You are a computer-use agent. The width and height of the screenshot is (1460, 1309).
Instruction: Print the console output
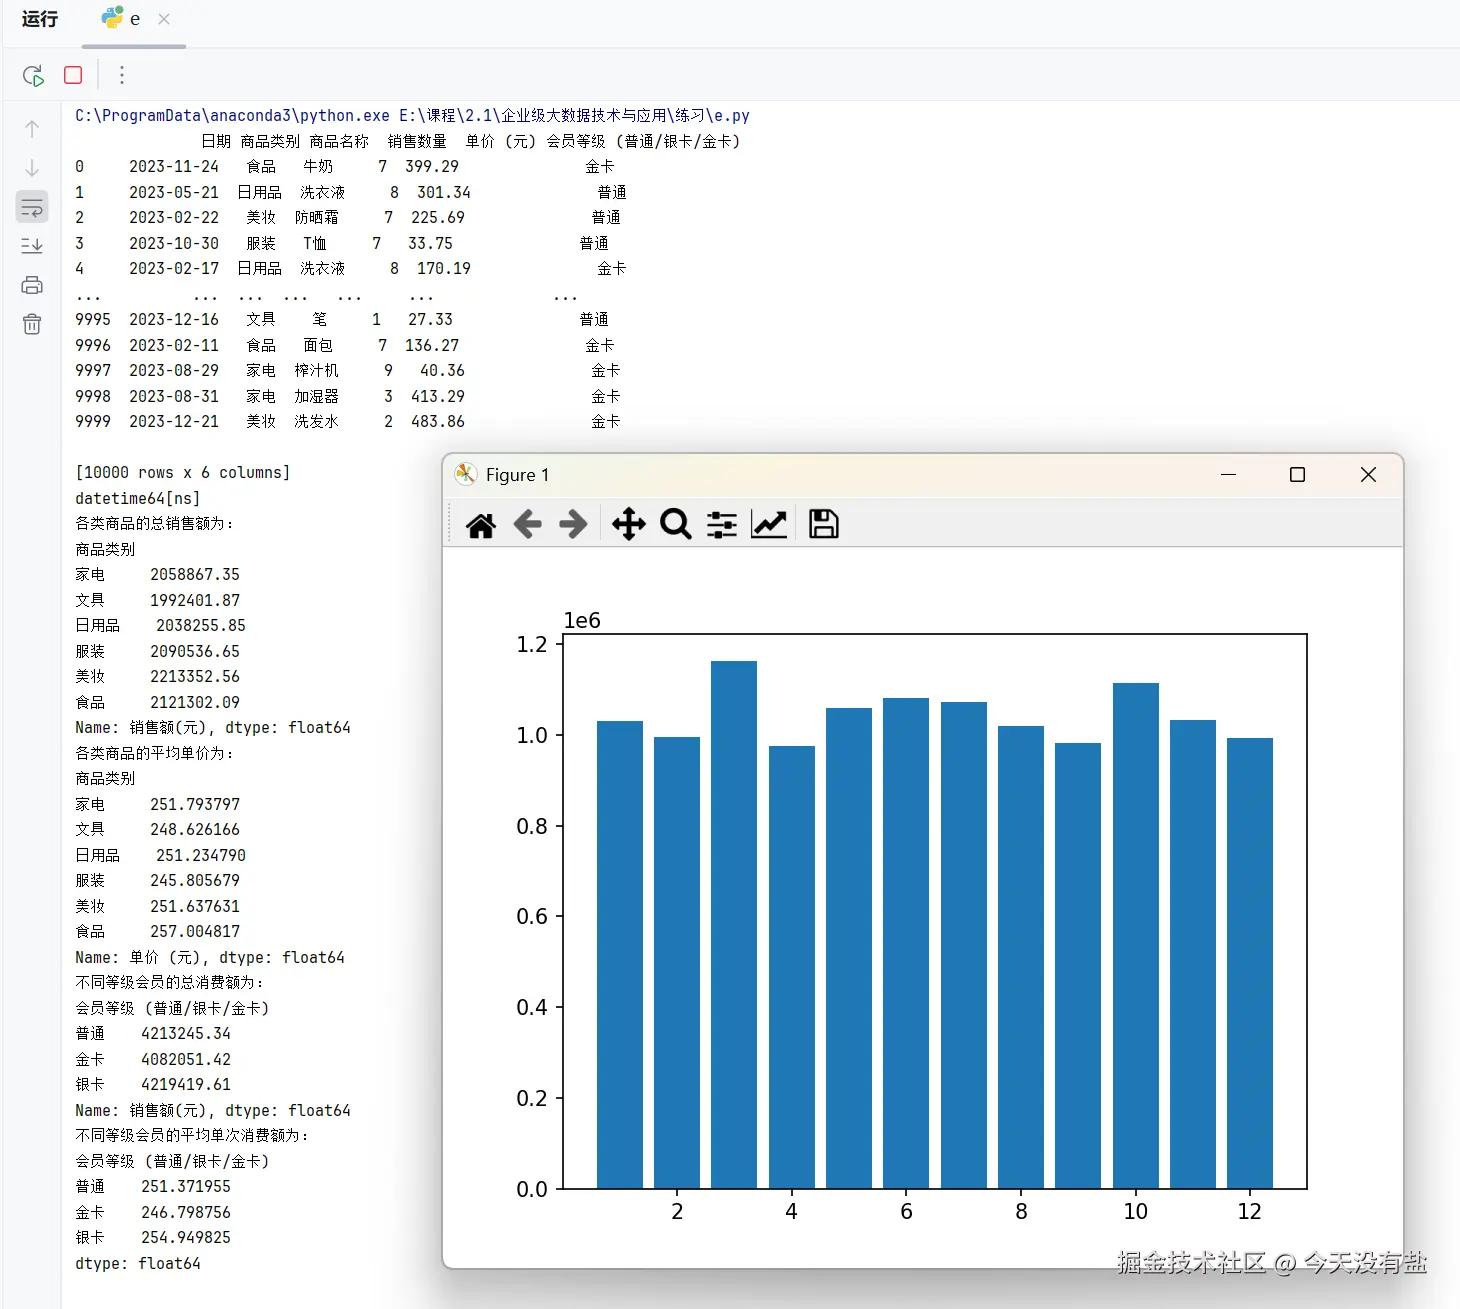[x=32, y=285]
